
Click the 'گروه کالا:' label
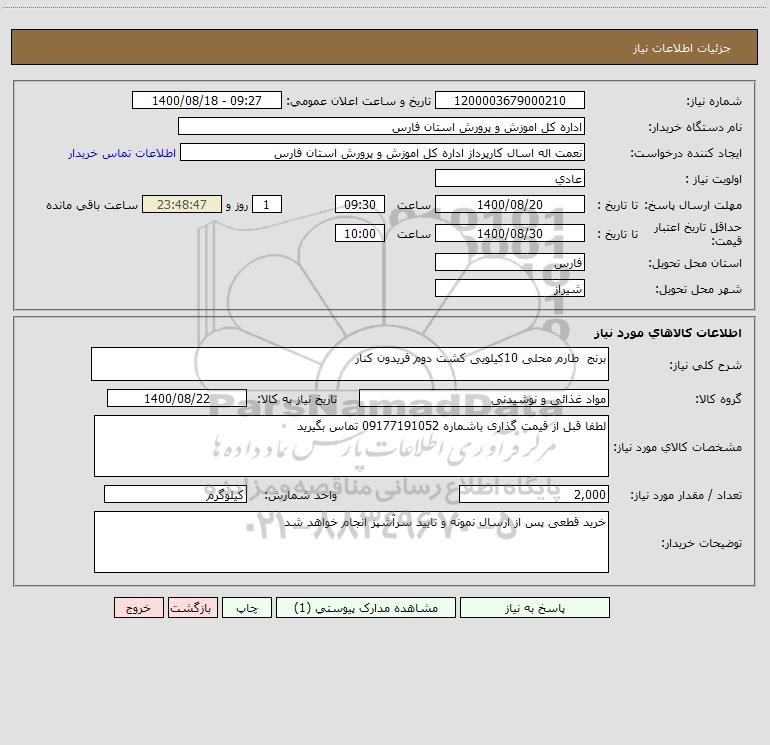click(x=718, y=399)
